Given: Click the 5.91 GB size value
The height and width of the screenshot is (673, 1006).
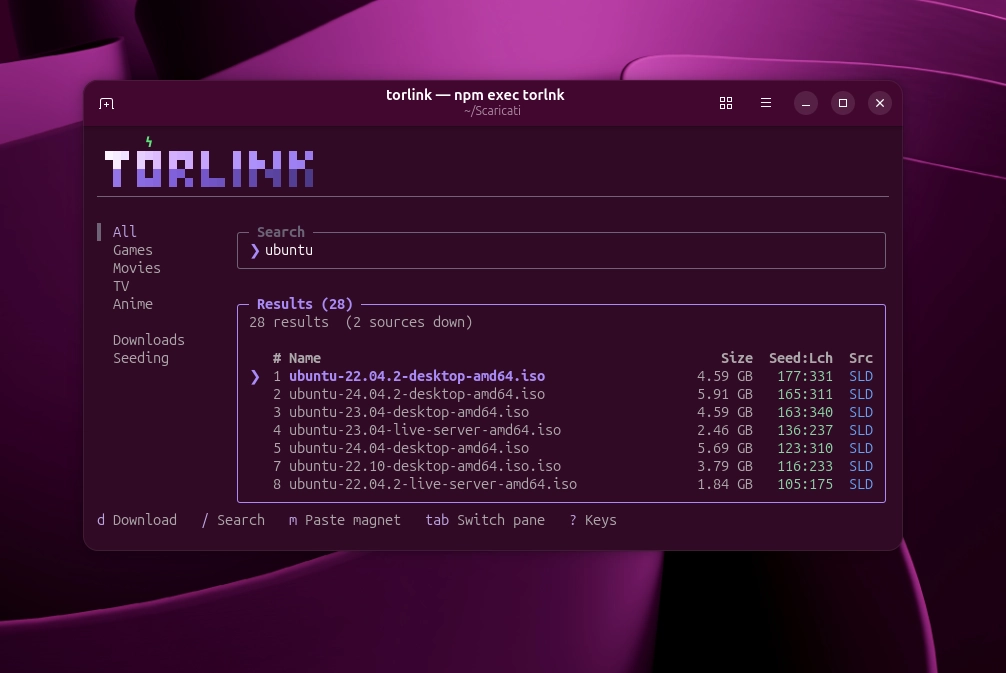Looking at the screenshot, I should click(725, 394).
